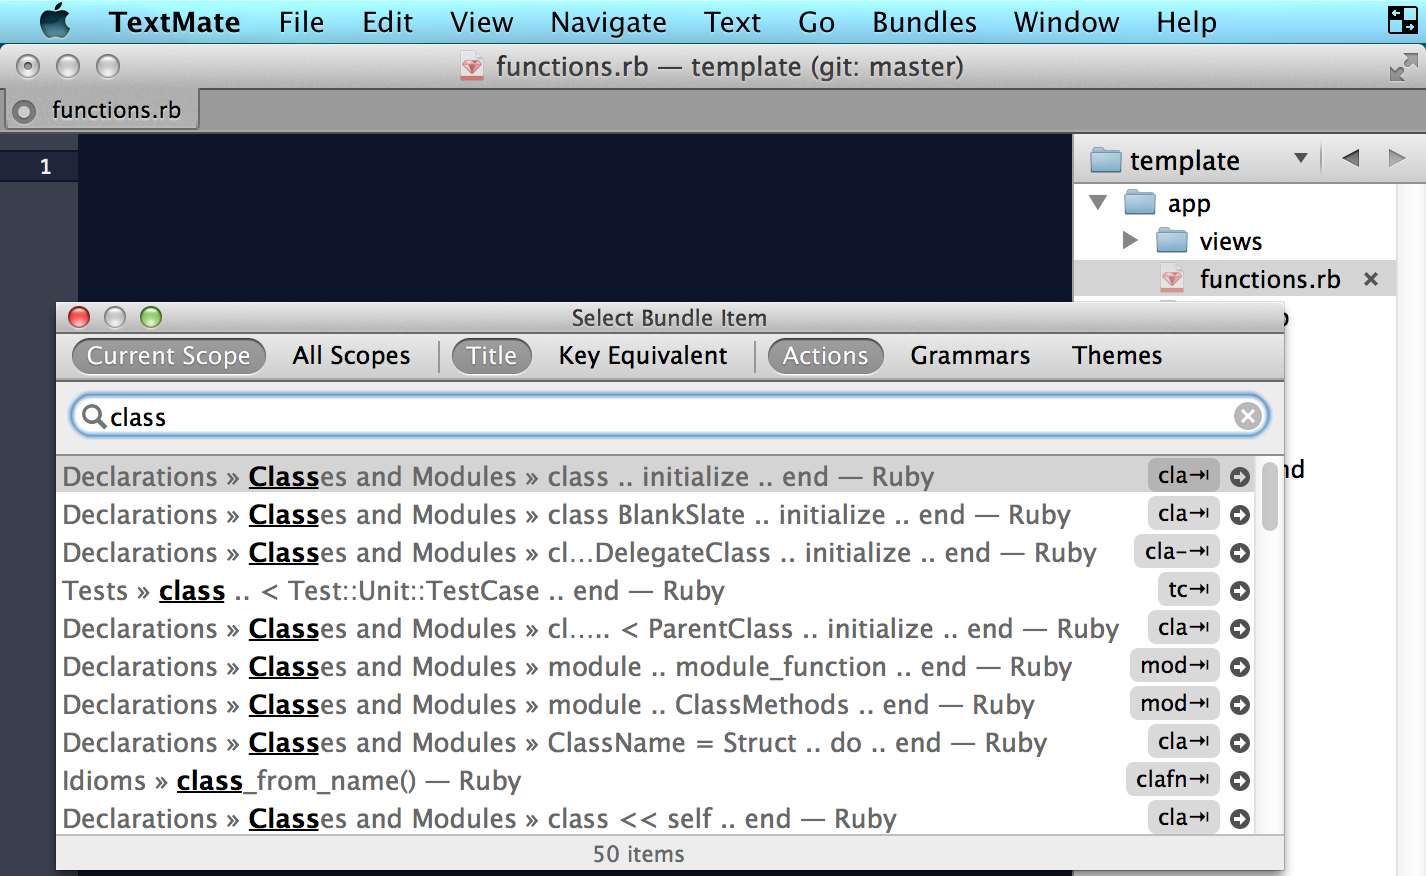Open the template folder dropdown

[1301, 158]
